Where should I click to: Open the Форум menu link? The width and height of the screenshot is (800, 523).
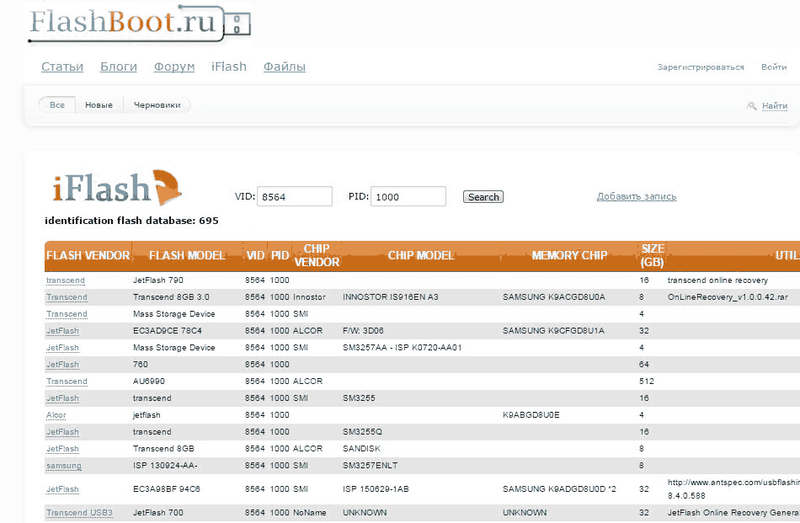(174, 67)
